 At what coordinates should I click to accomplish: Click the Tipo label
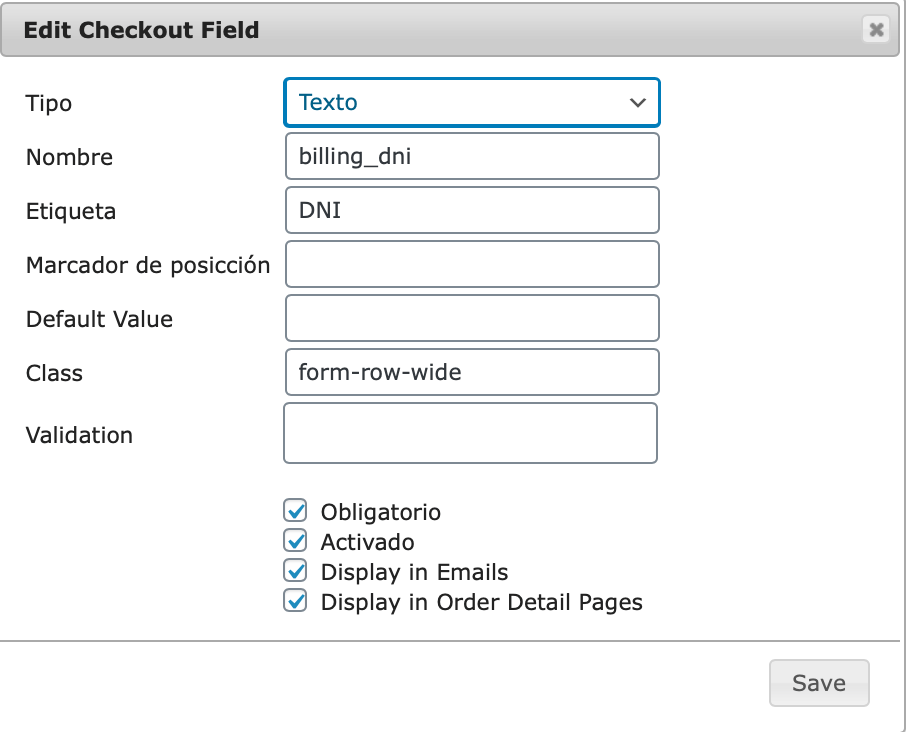click(49, 104)
